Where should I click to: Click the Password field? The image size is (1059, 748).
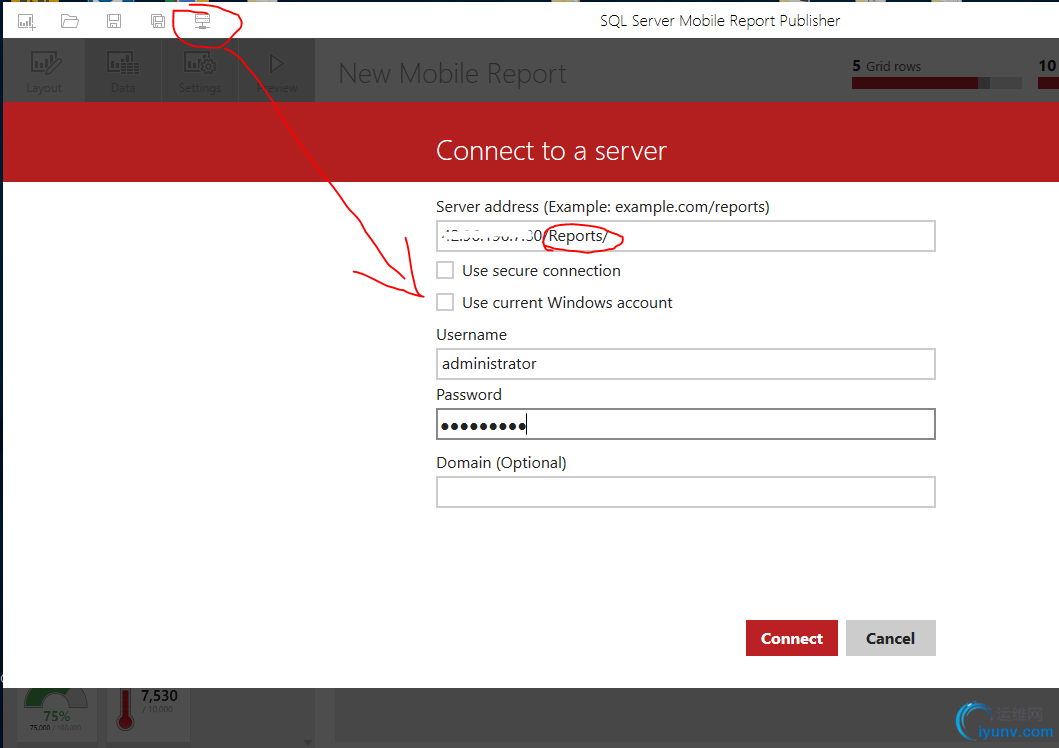click(x=686, y=424)
